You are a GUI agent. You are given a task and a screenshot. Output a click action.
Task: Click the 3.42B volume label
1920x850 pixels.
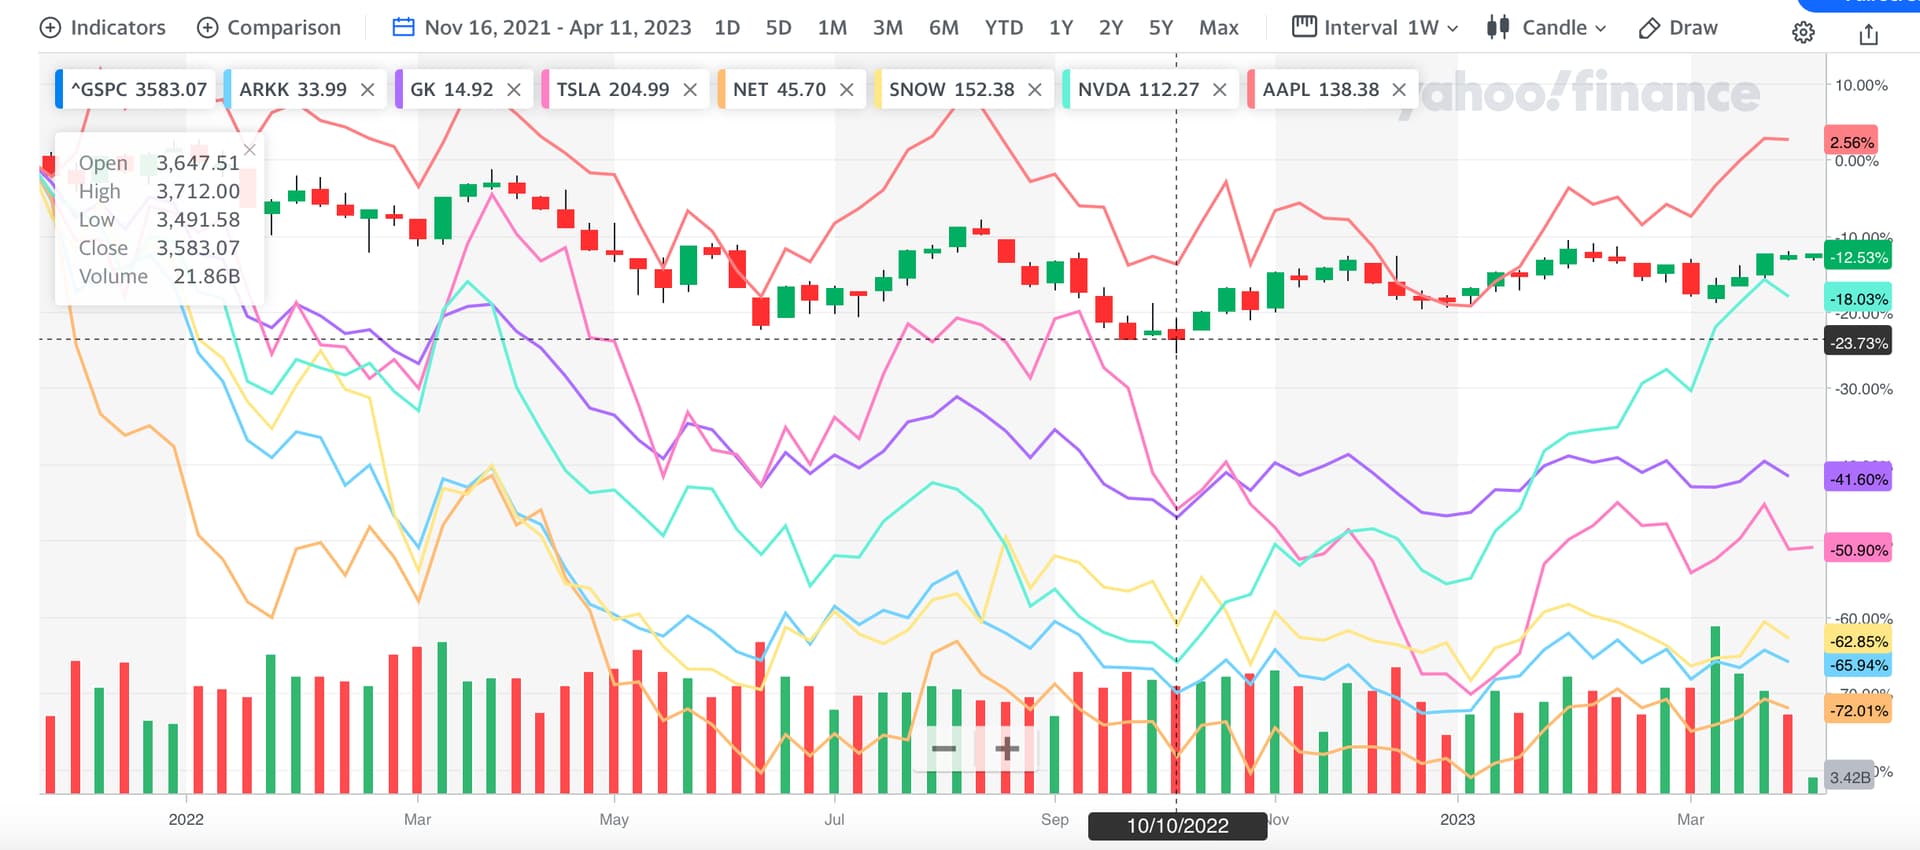1849,777
